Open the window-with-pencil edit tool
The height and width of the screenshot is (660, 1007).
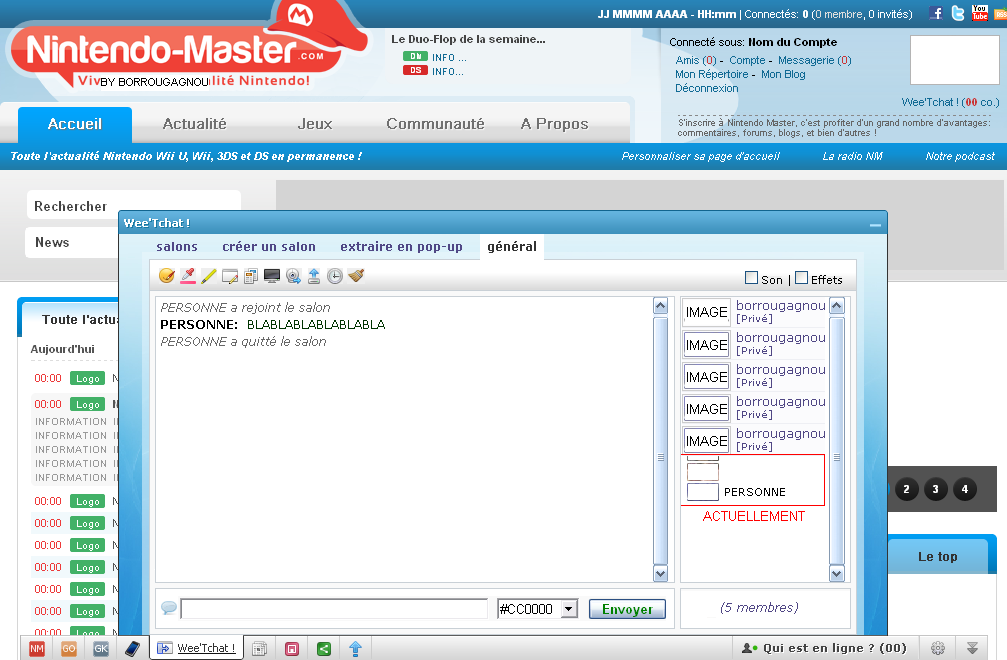(x=230, y=276)
